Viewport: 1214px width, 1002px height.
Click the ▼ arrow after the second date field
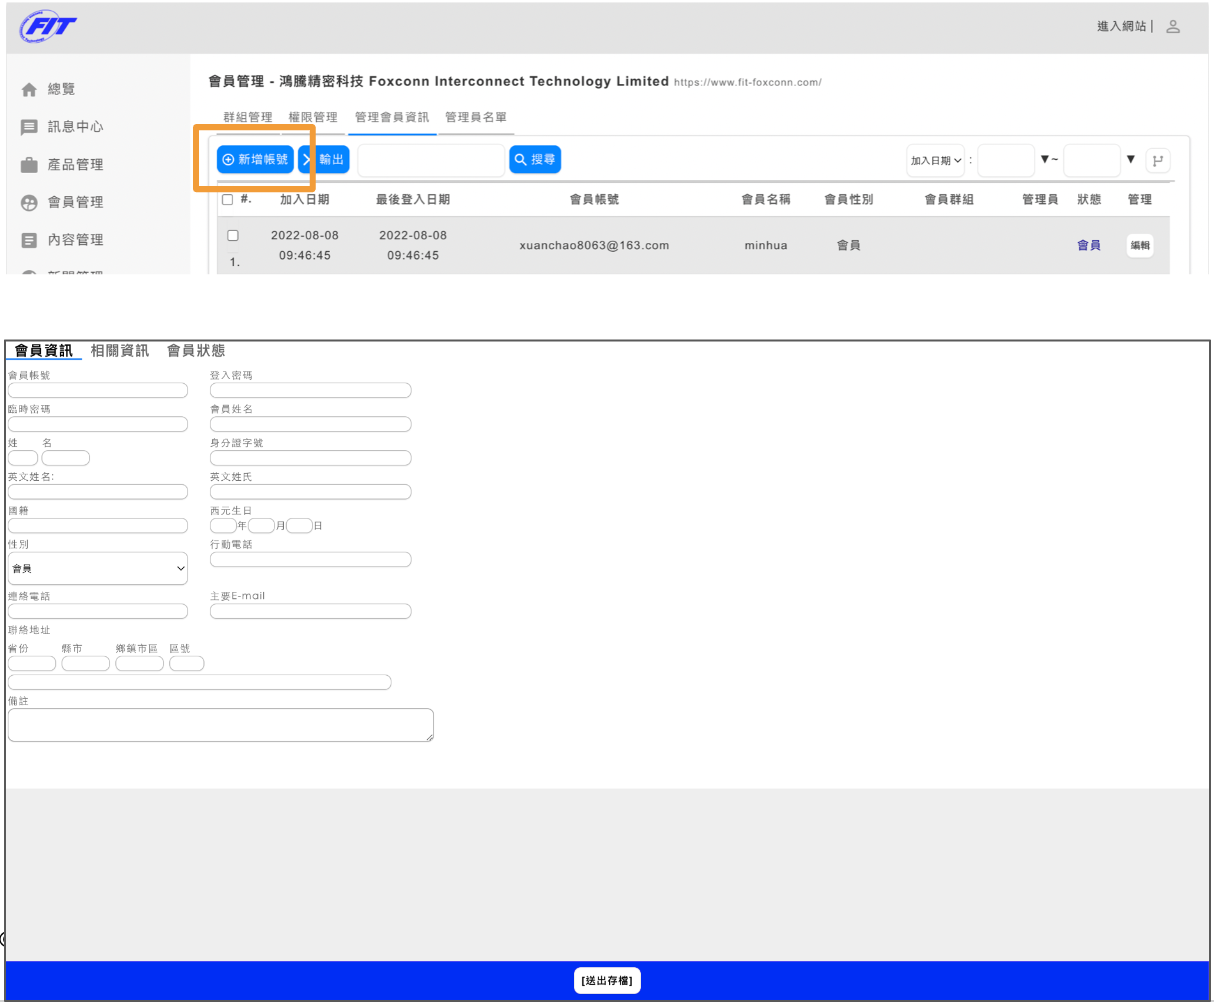point(1131,160)
